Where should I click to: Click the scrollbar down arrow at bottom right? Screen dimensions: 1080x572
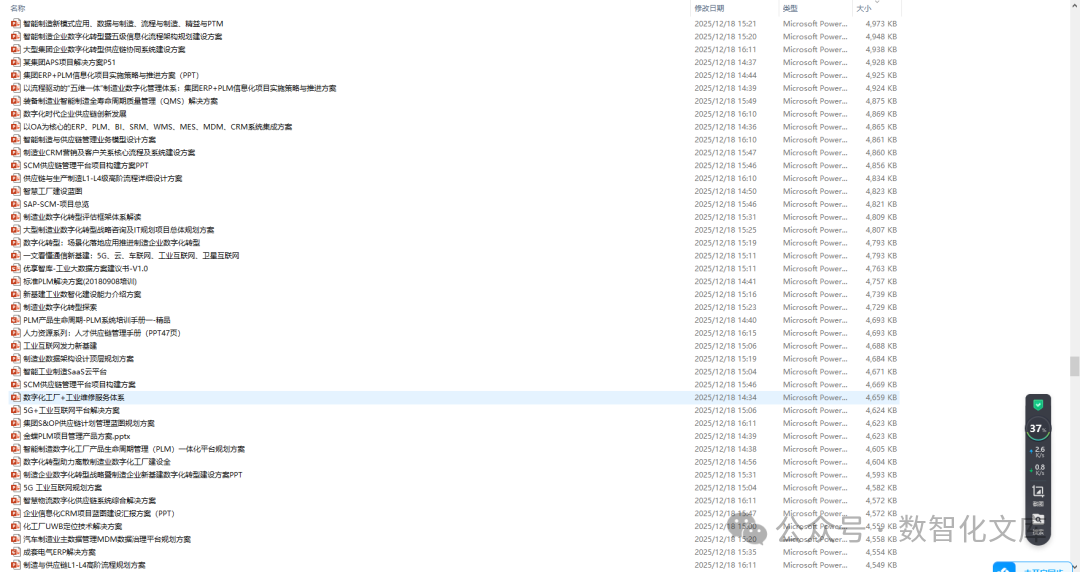click(x=1074, y=568)
